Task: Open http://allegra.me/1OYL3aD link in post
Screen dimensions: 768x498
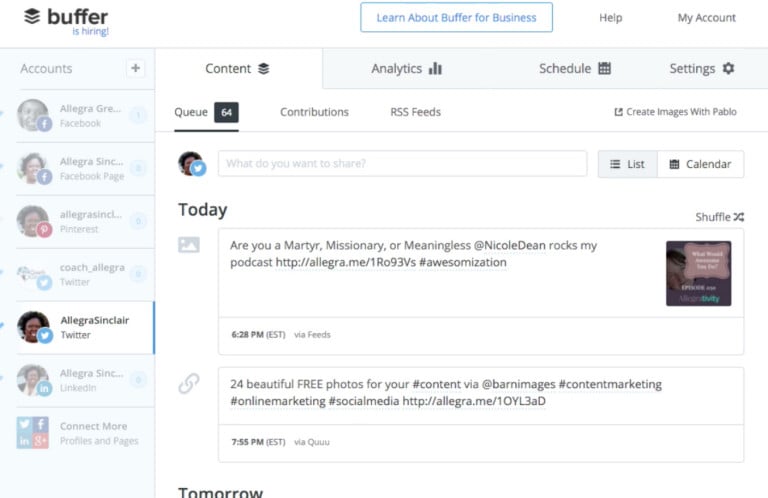Action: click(474, 401)
